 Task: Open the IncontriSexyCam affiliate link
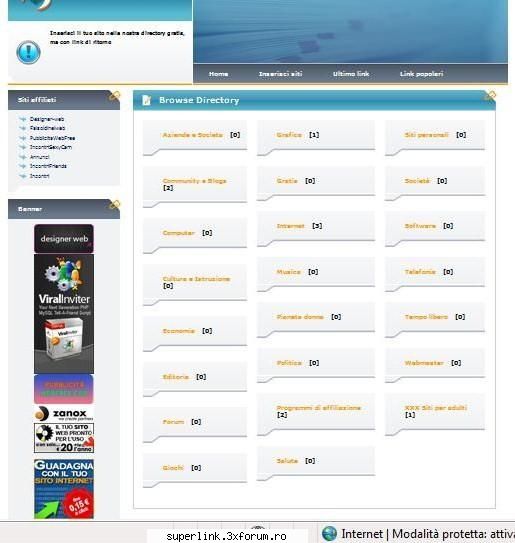click(x=51, y=147)
